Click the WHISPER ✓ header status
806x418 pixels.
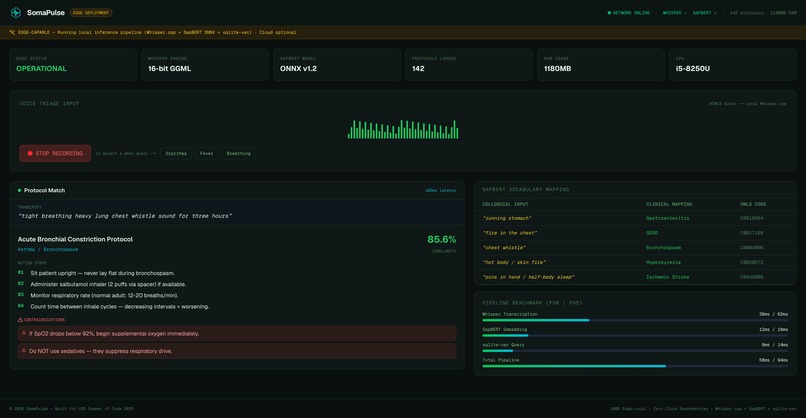(x=674, y=13)
